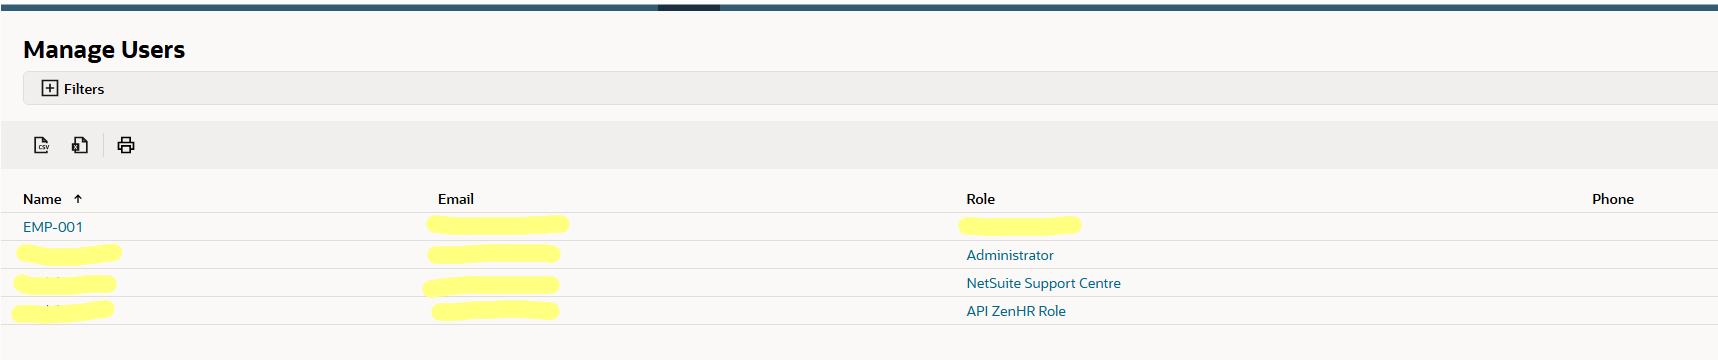Sort by the Email column header
1718x360 pixels.
tap(456, 199)
